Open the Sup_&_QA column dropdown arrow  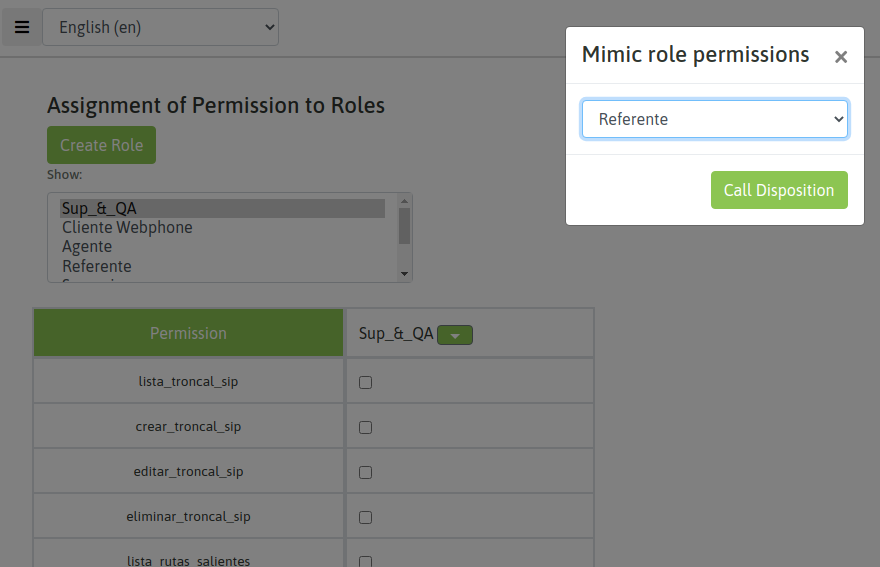coord(455,335)
